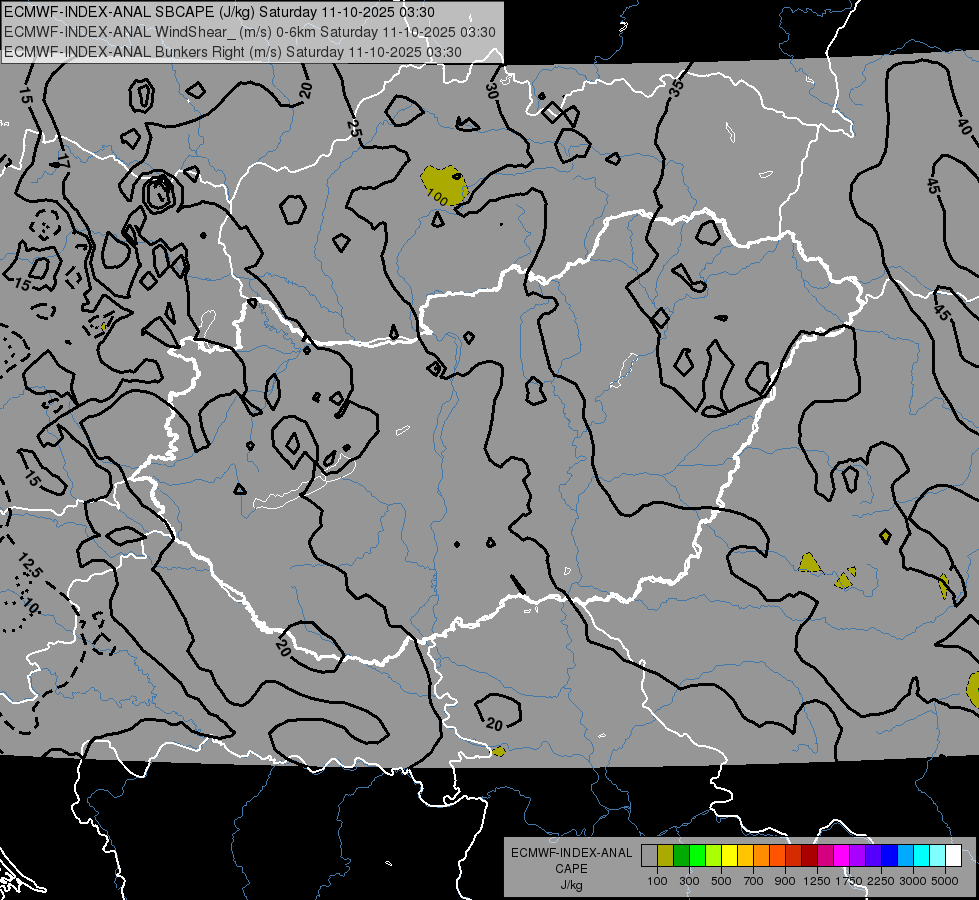
Task: Click the legend tick label 1250
Action: point(817,881)
